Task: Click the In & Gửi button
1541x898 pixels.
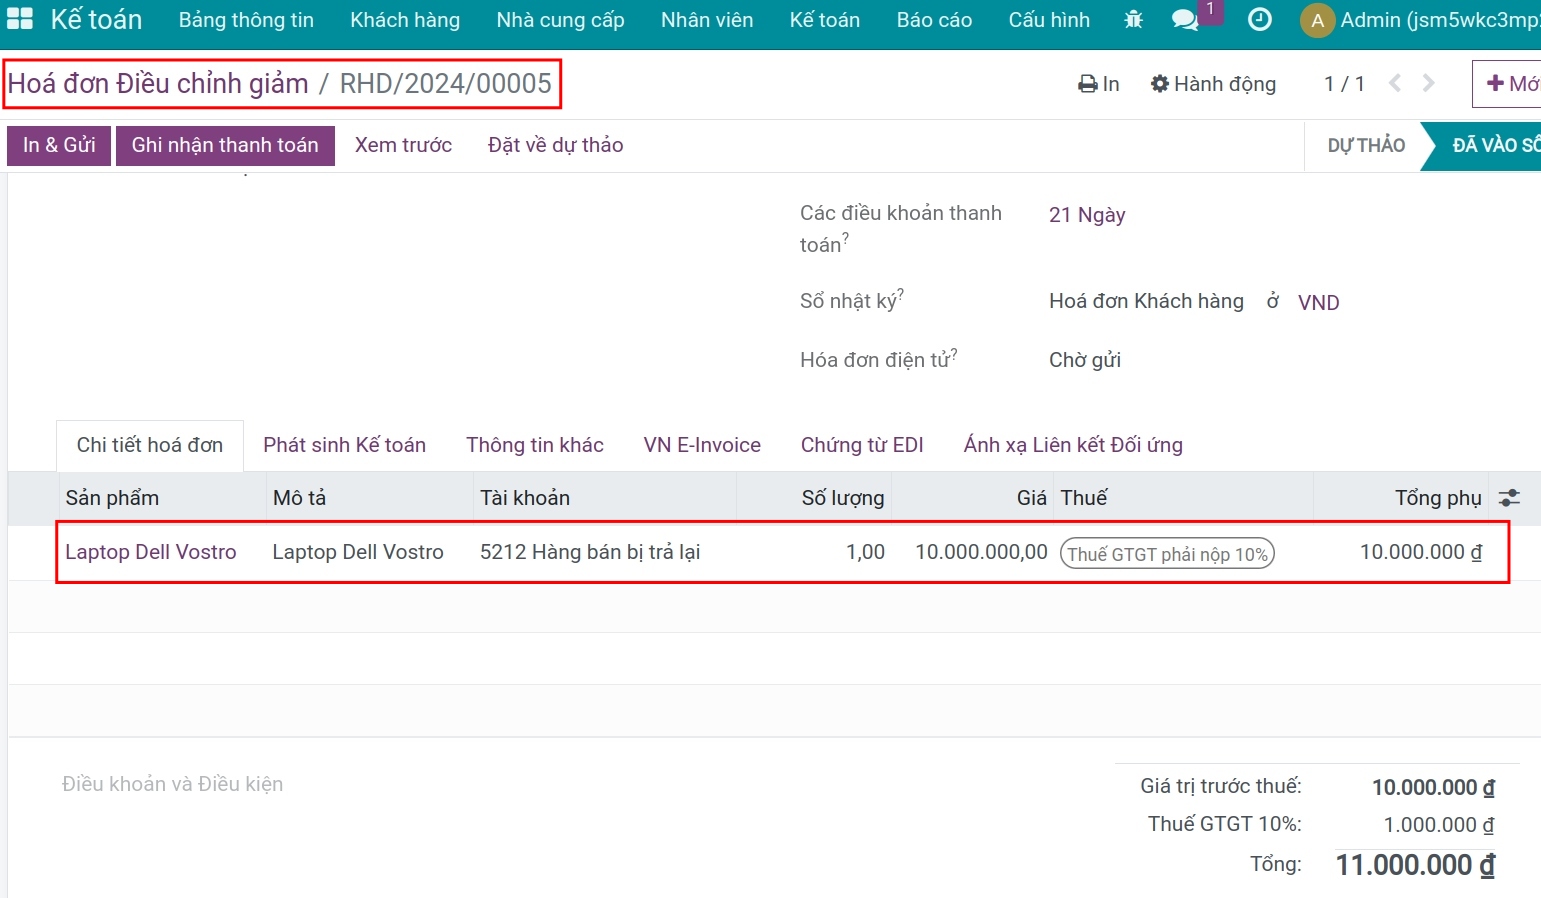Action: point(59,145)
